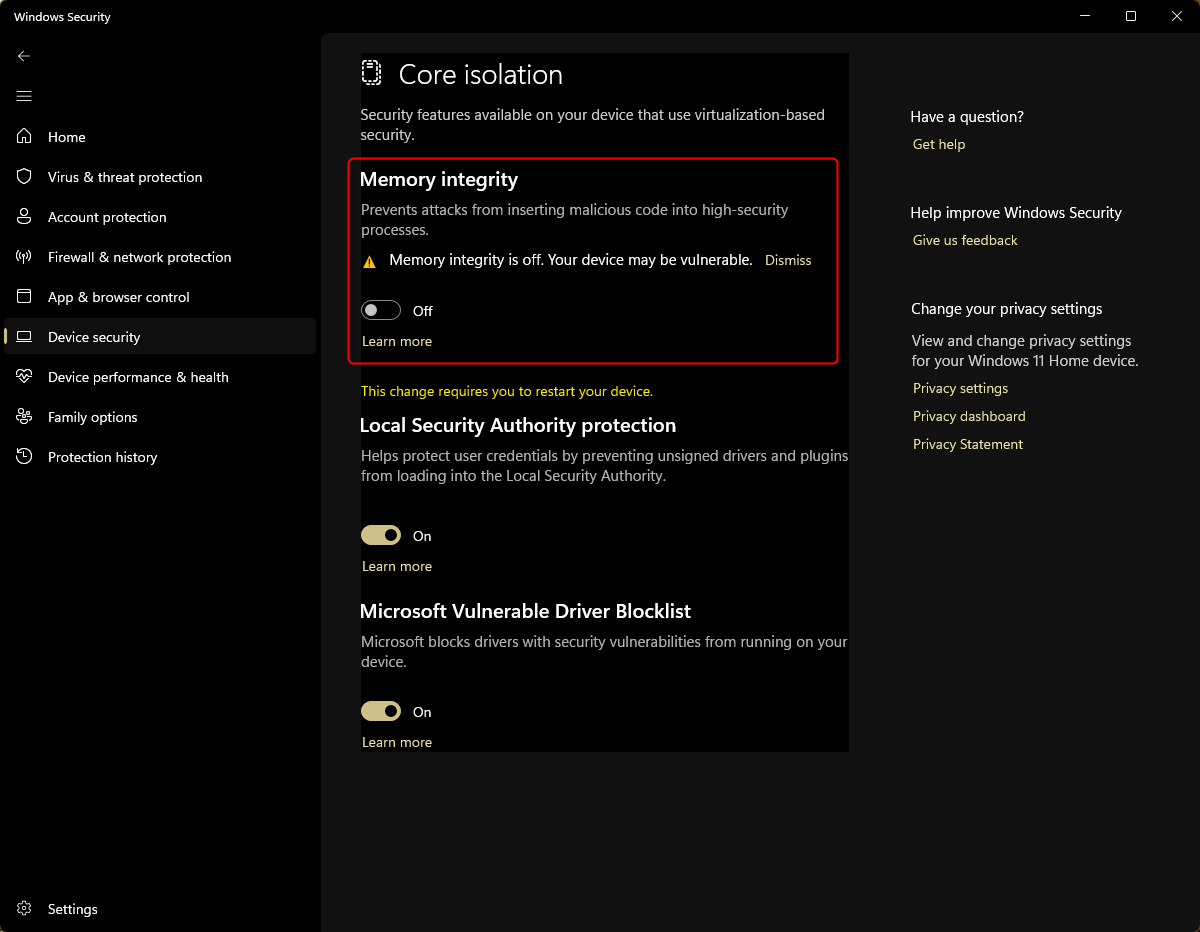Close the Windows Security window
The image size is (1200, 932).
pyautogui.click(x=1177, y=16)
